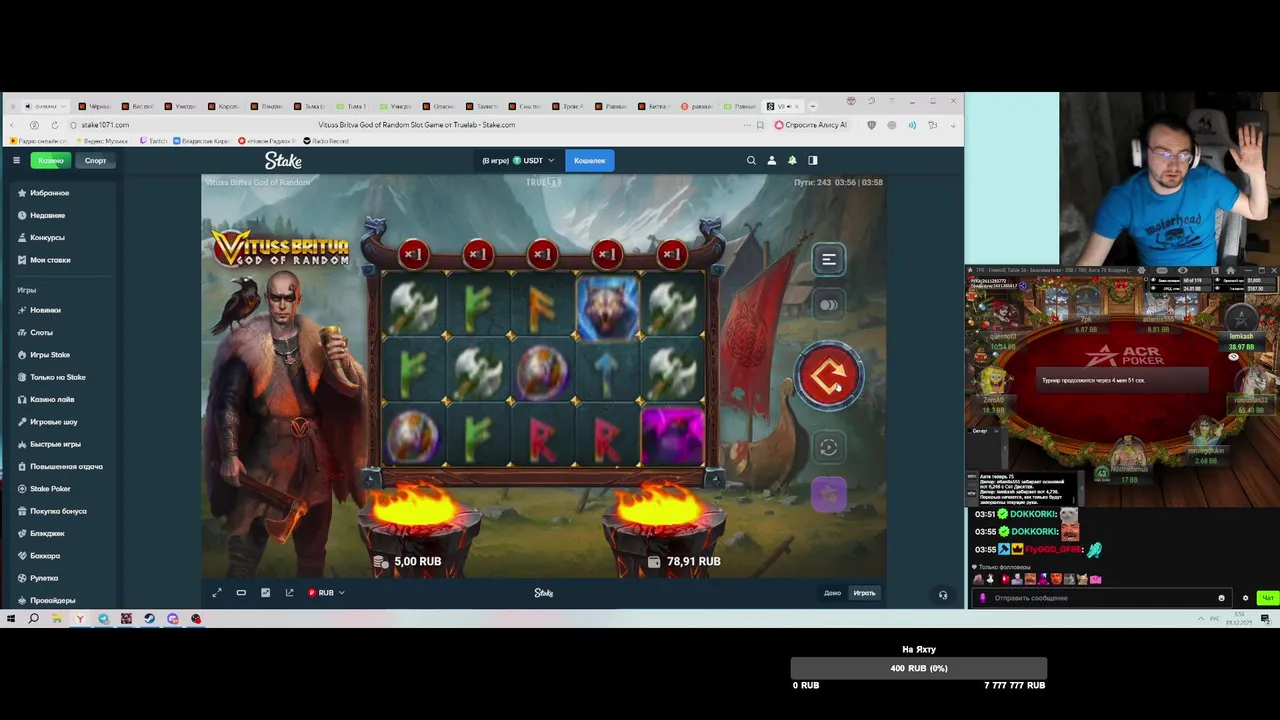Select the wolf symbol on the reels
Screen dimensions: 1280x720
pyautogui.click(x=607, y=307)
